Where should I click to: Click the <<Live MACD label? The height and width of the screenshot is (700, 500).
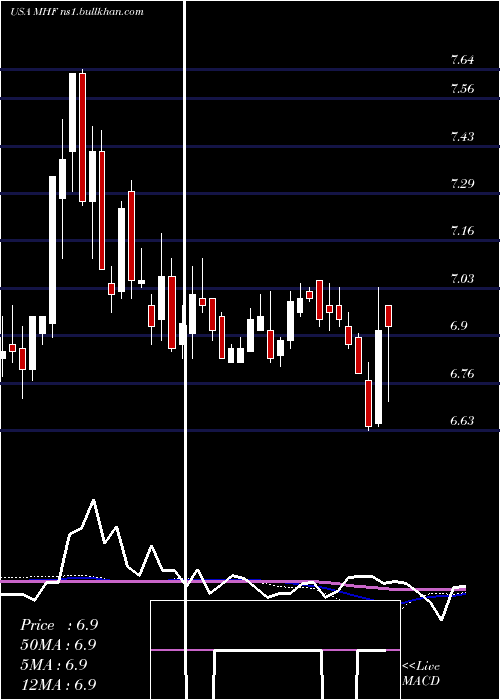pyautogui.click(x=421, y=673)
